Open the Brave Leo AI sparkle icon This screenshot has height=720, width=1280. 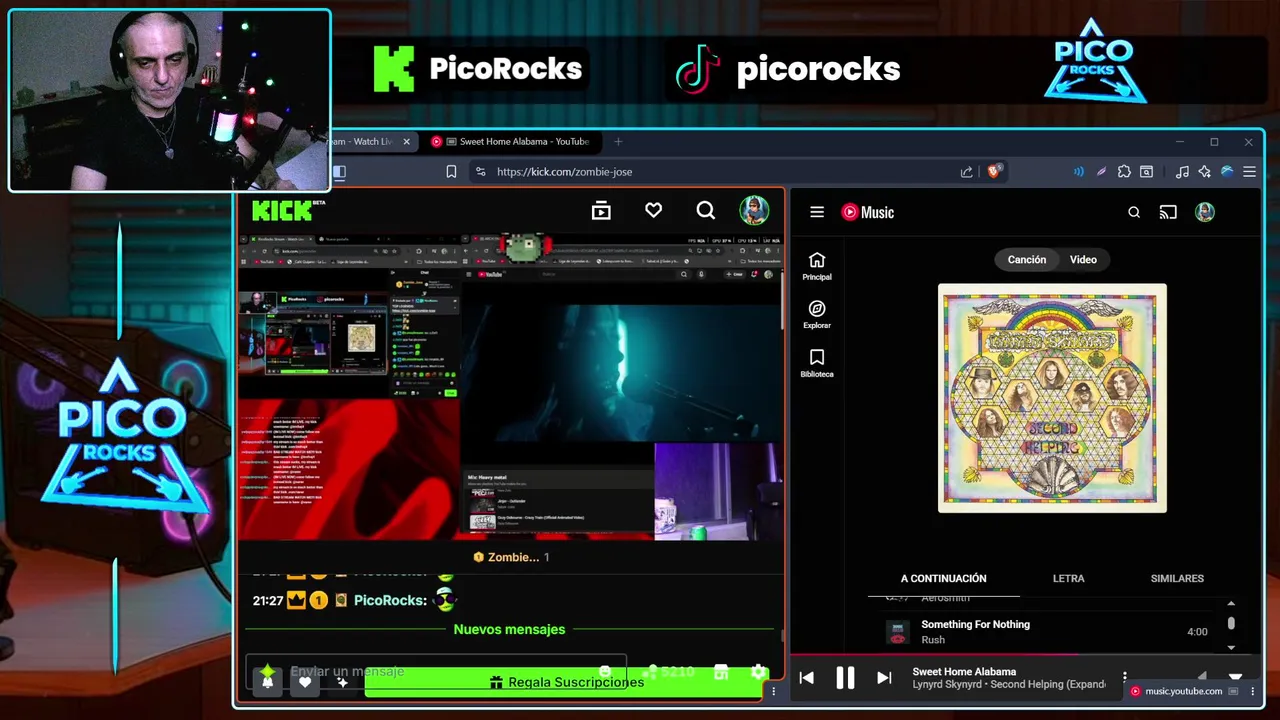click(x=1204, y=172)
